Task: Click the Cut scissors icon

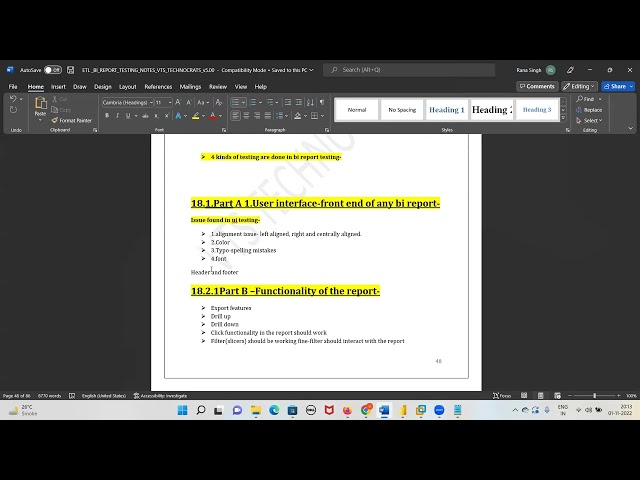Action: pos(55,99)
